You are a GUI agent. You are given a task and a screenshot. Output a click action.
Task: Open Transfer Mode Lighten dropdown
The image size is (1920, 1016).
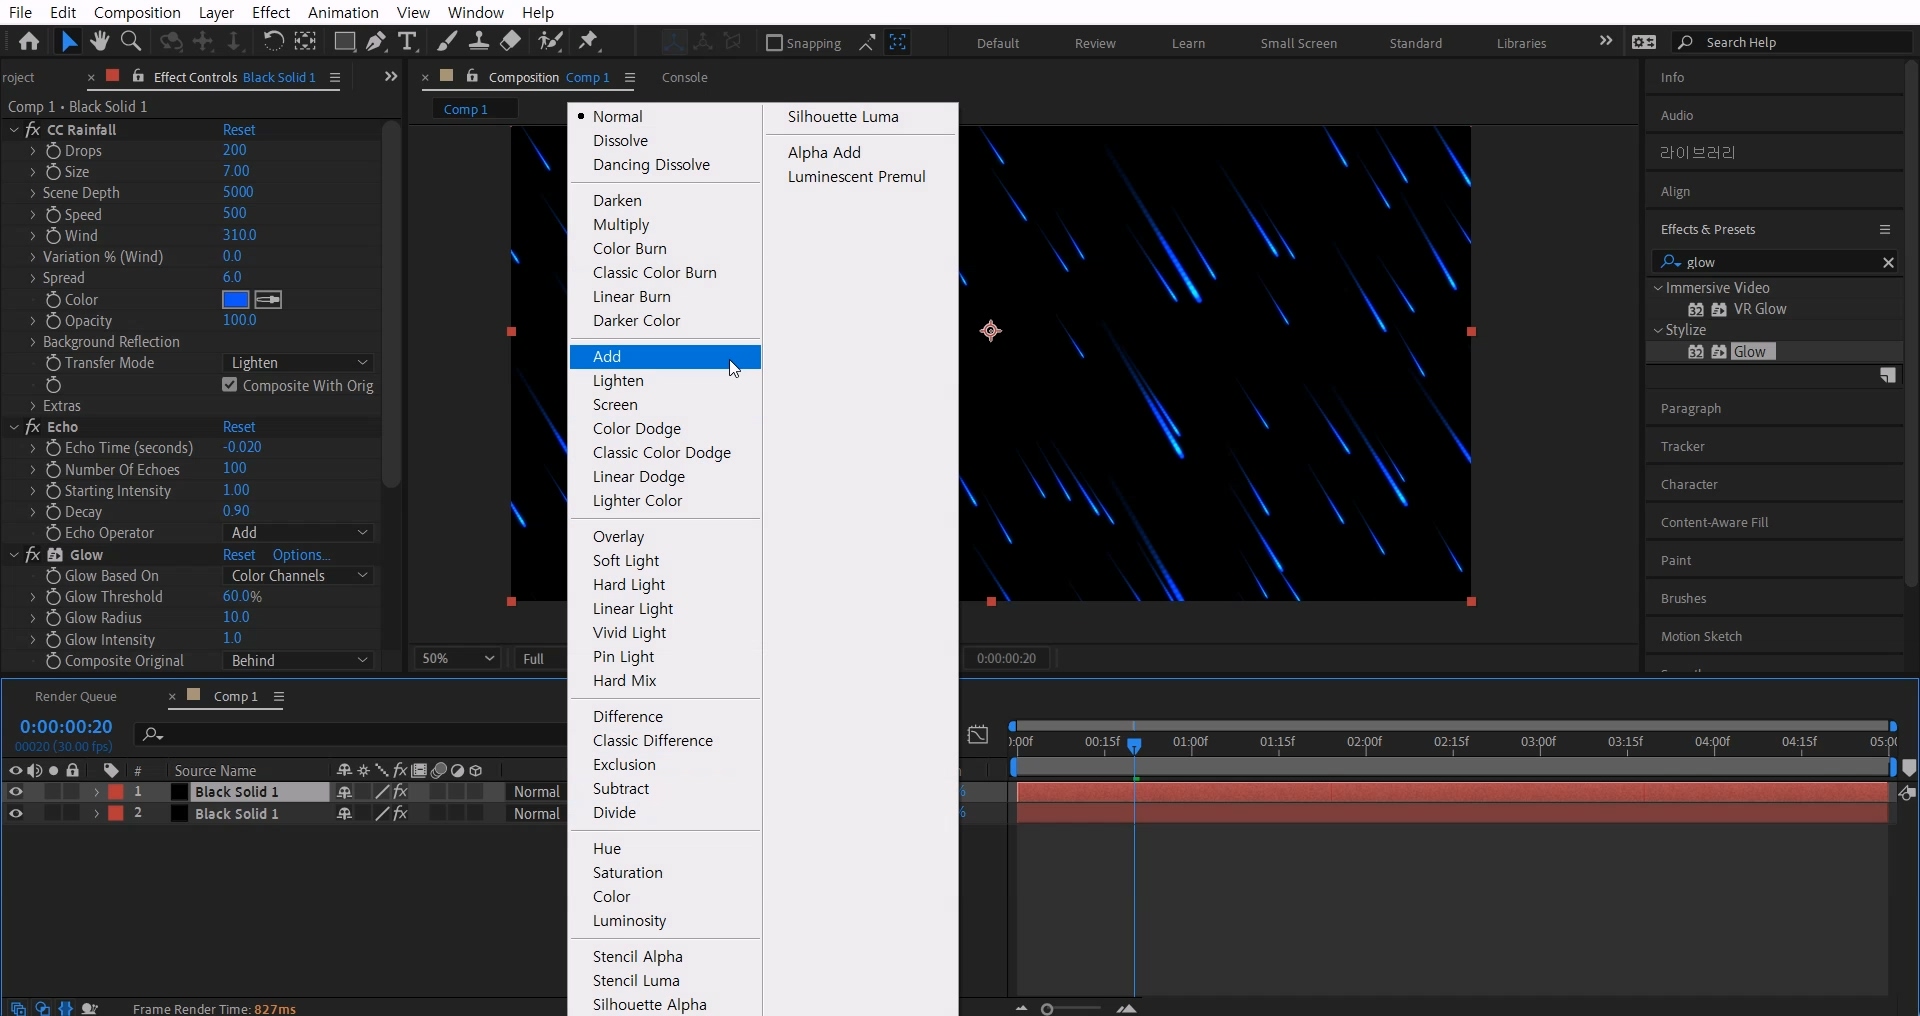pyautogui.click(x=299, y=363)
